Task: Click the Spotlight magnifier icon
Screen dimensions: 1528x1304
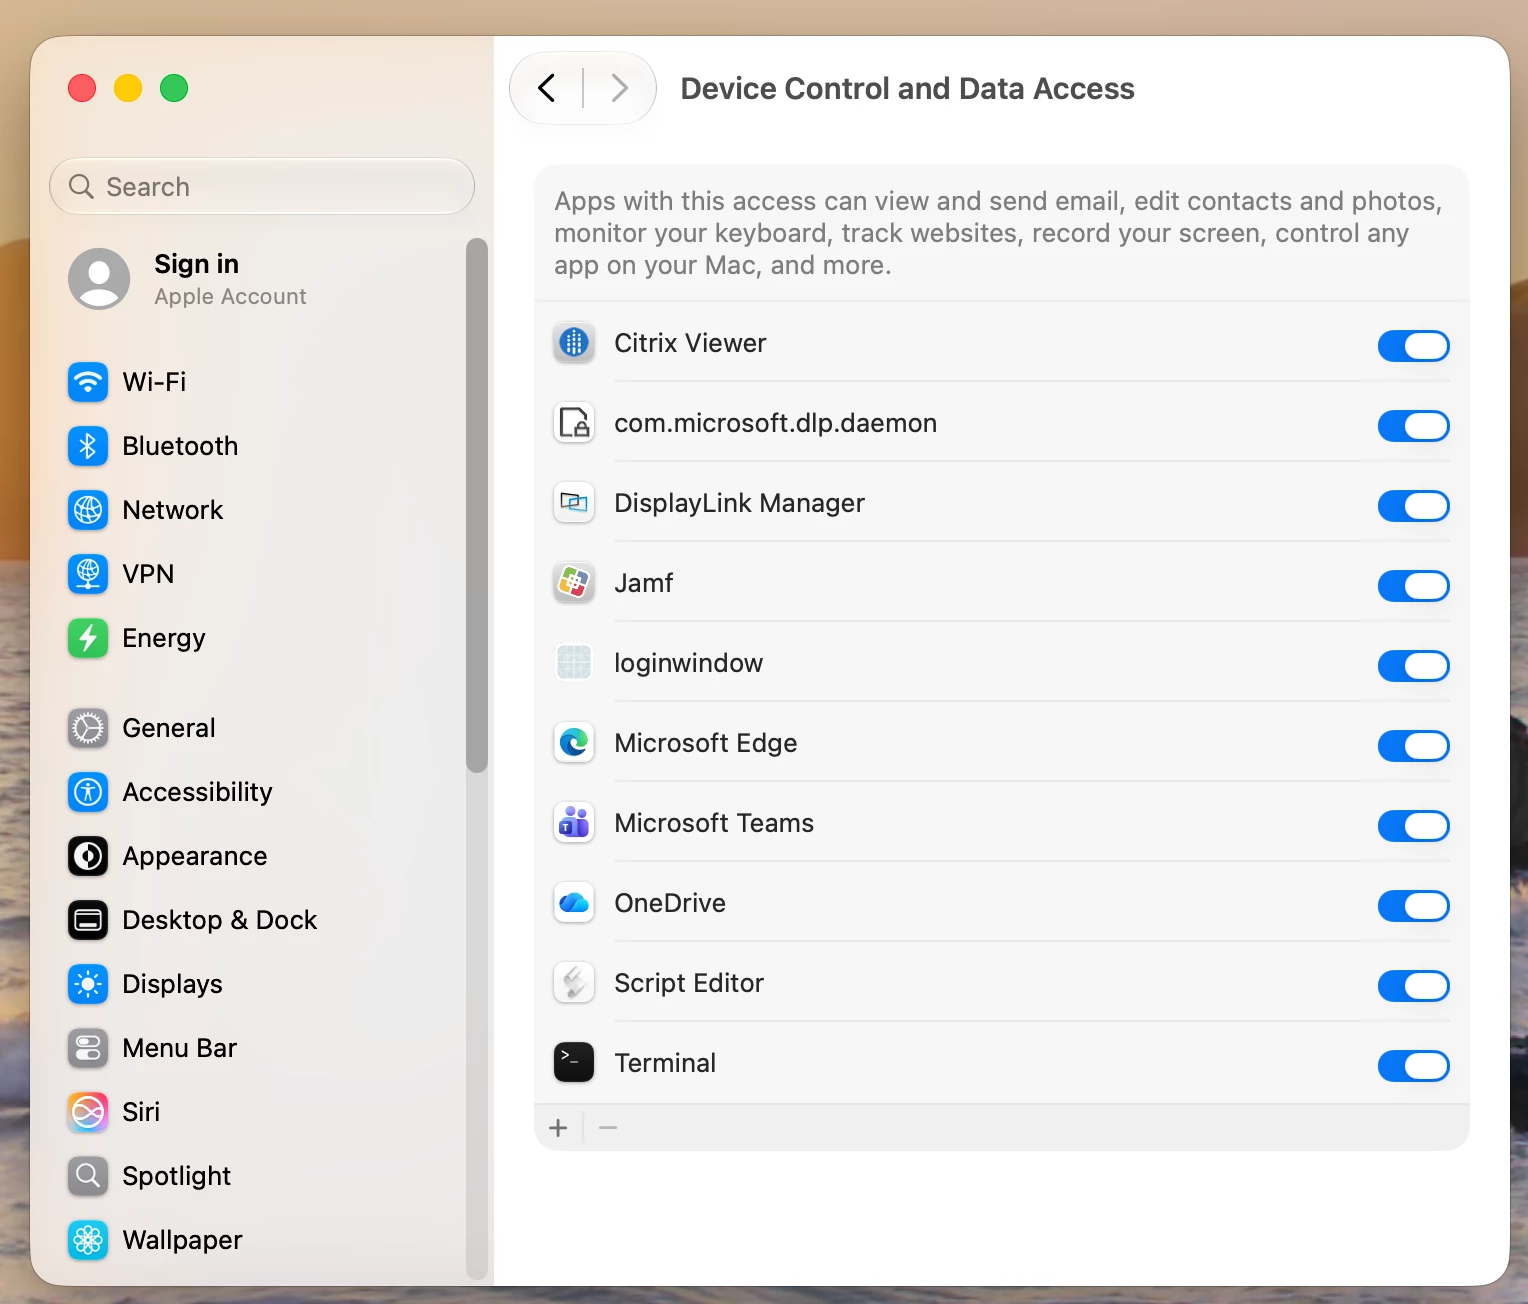Action: tap(88, 1176)
